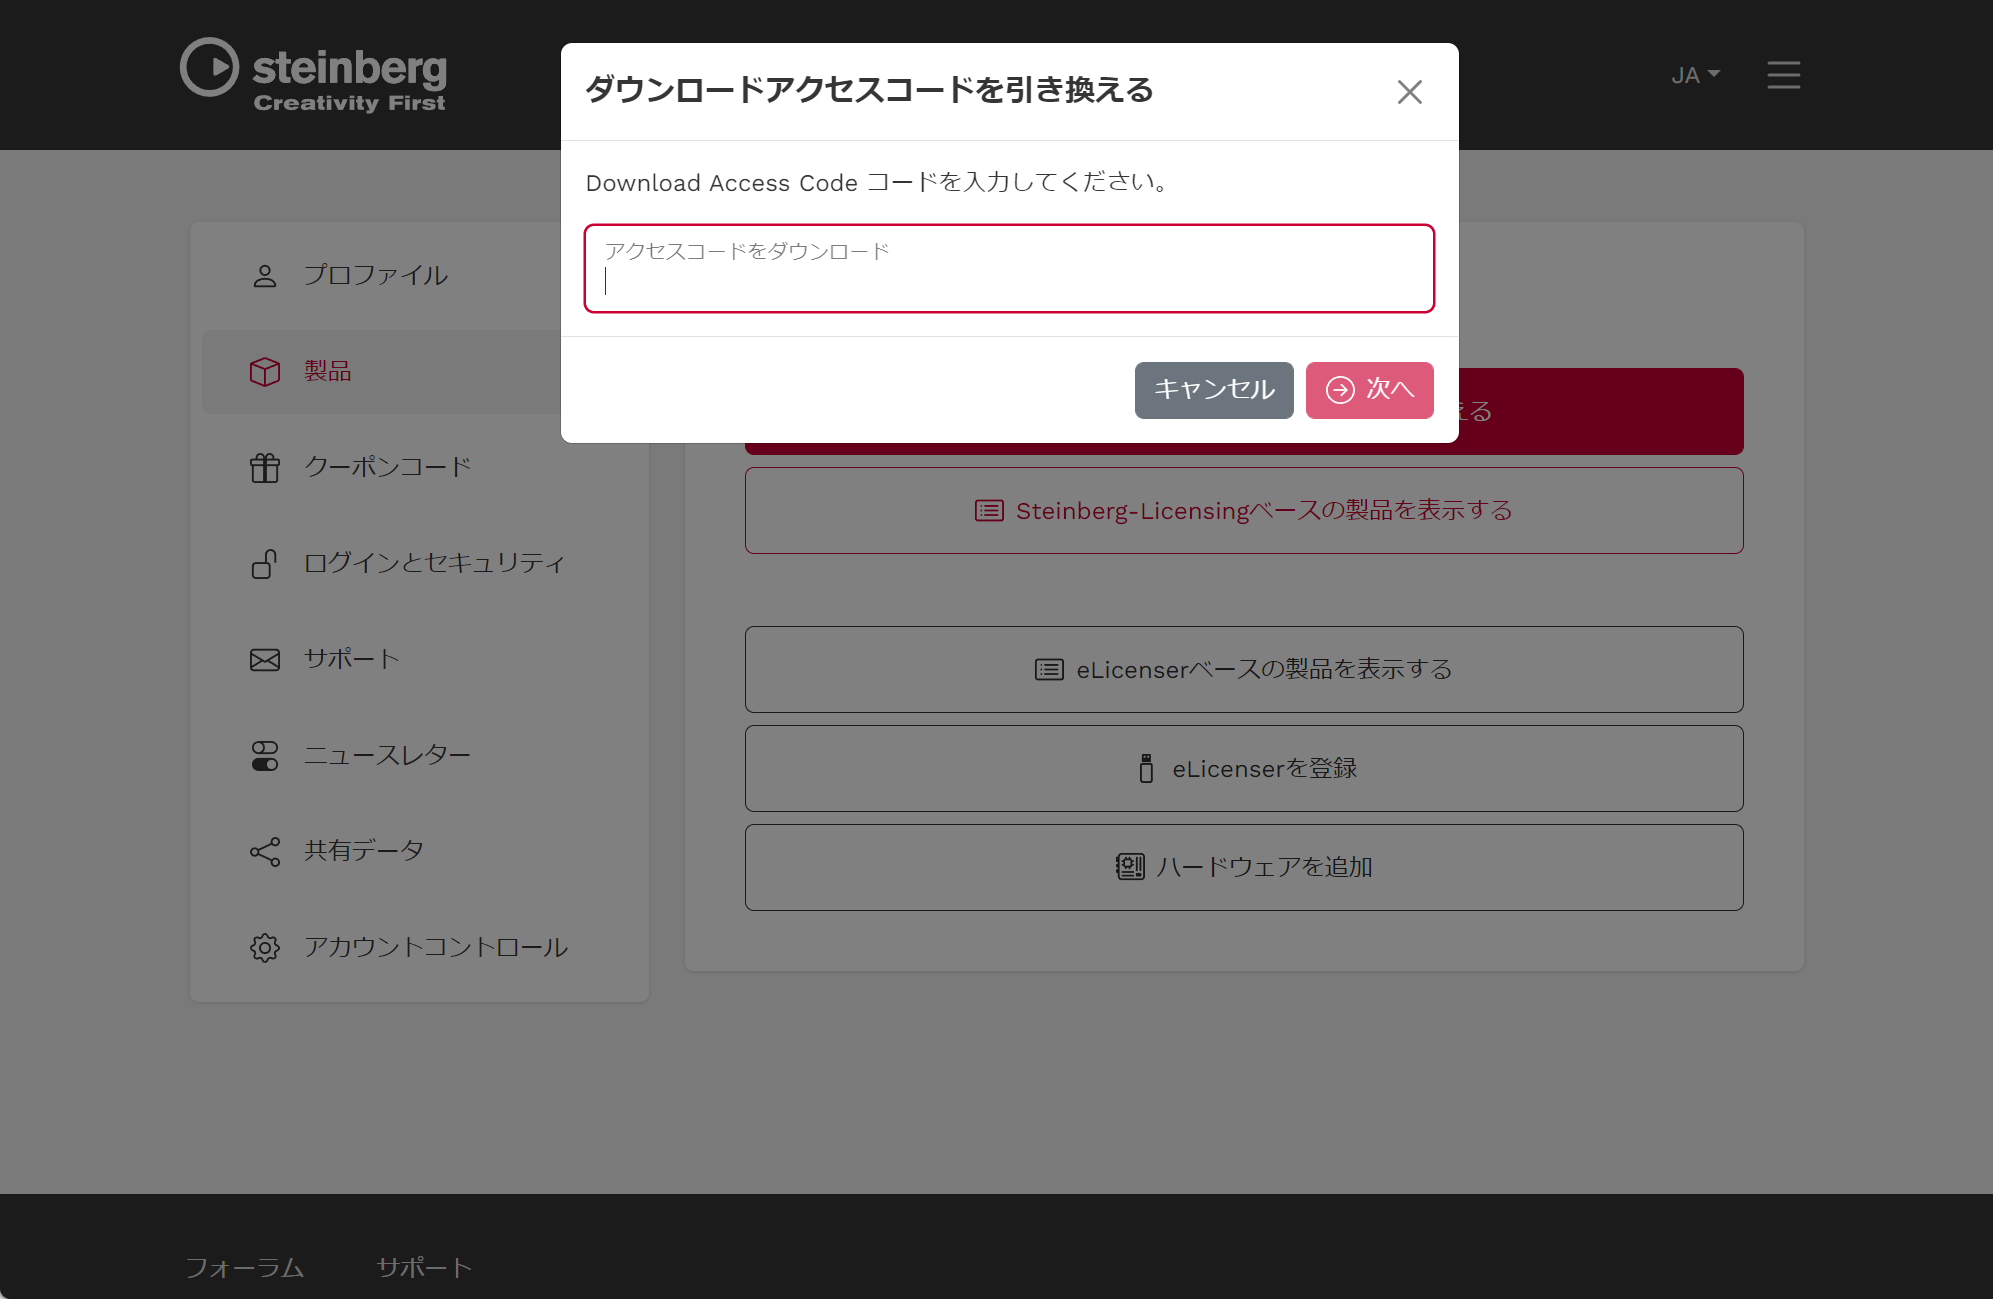Screen dimensions: 1993x1299
Task: Click eLicenserを登録 button
Action: pyautogui.click(x=1244, y=769)
